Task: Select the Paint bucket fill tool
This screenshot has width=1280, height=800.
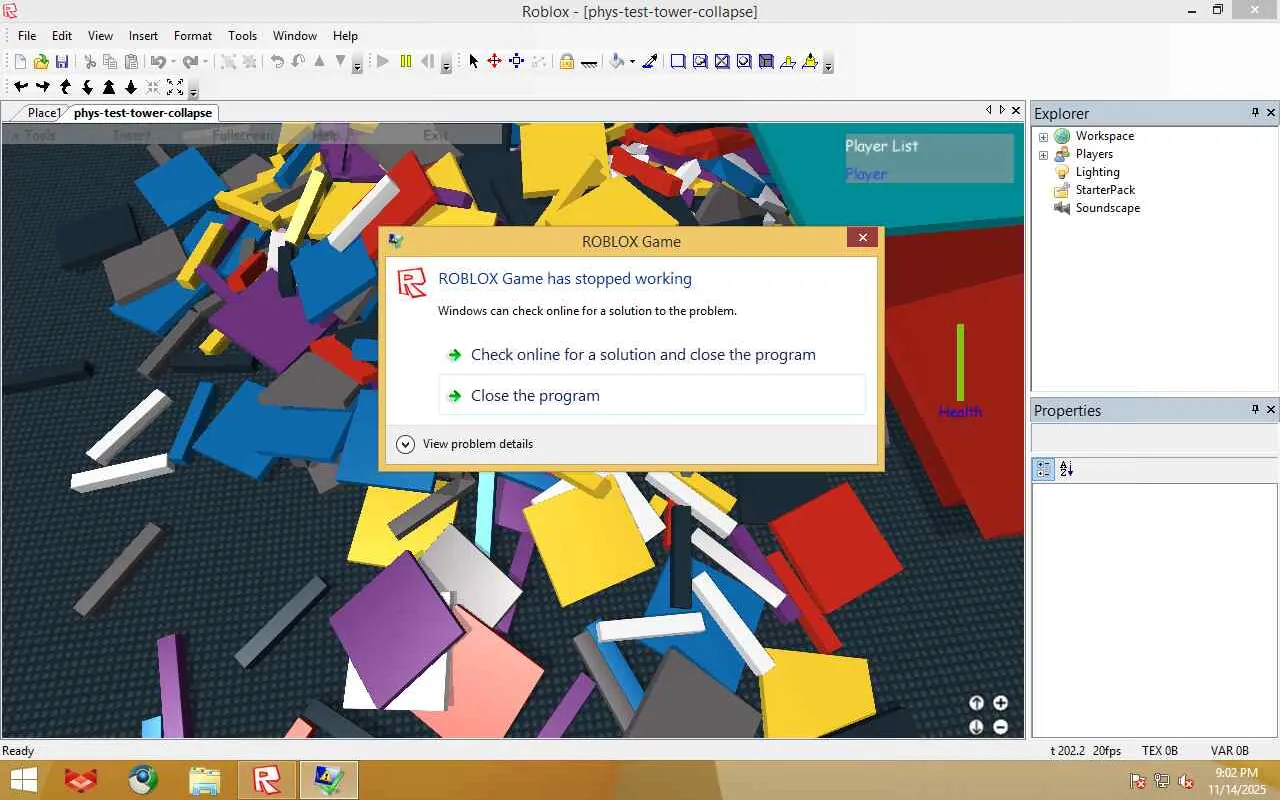Action: point(617,61)
